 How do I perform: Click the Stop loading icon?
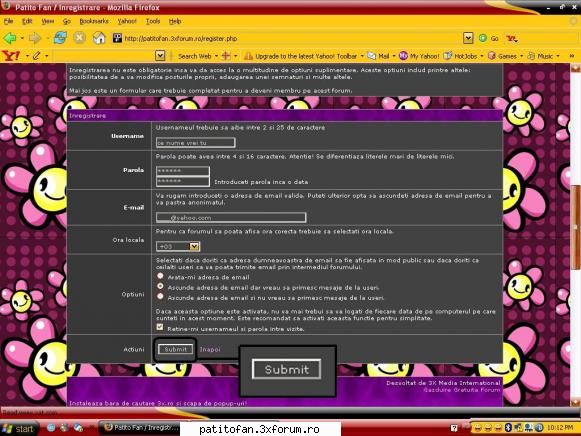[79, 38]
